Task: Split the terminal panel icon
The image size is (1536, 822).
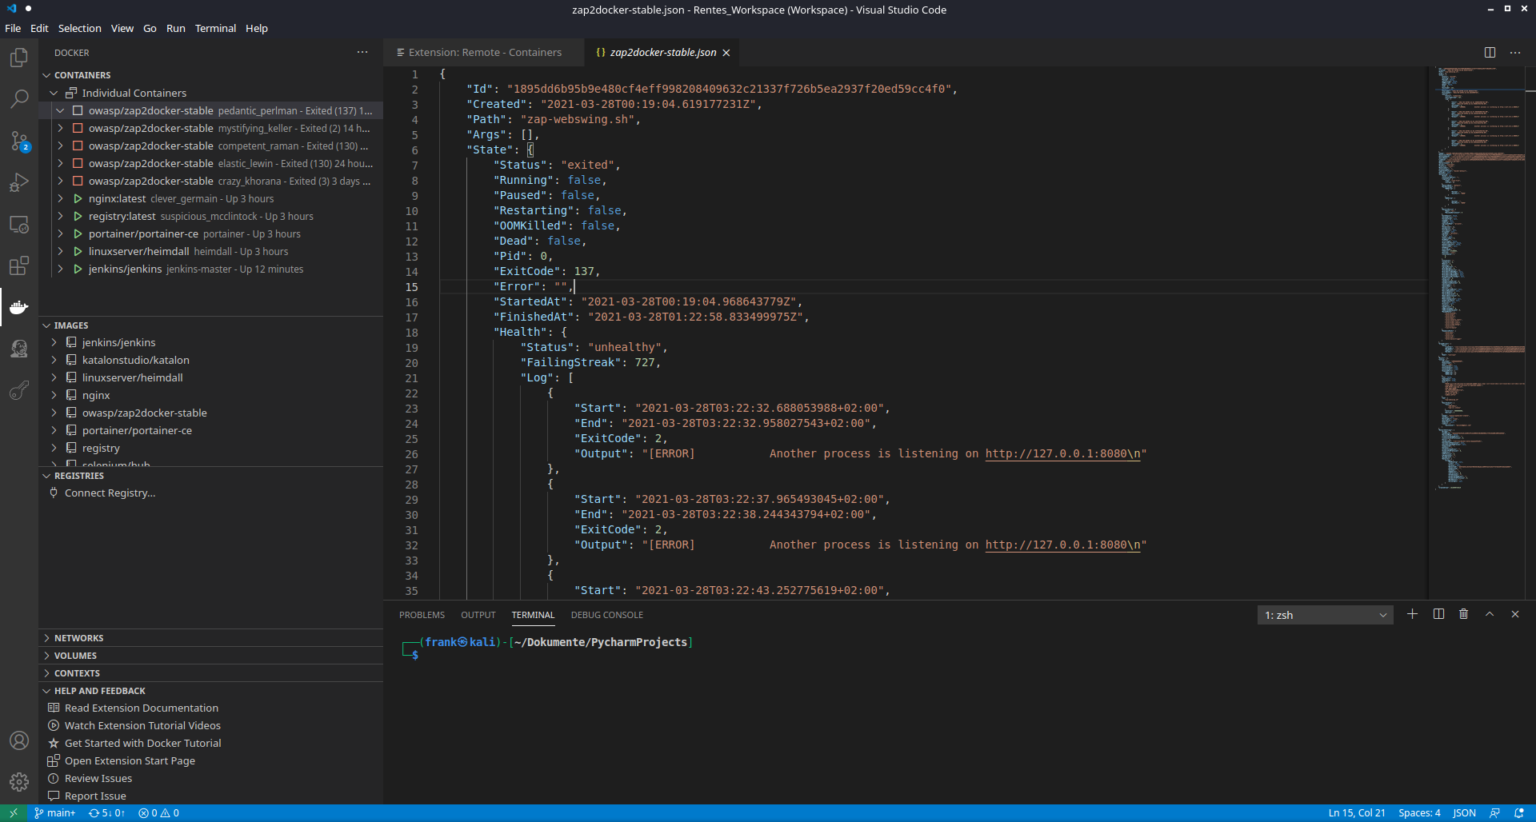Action: click(x=1438, y=614)
